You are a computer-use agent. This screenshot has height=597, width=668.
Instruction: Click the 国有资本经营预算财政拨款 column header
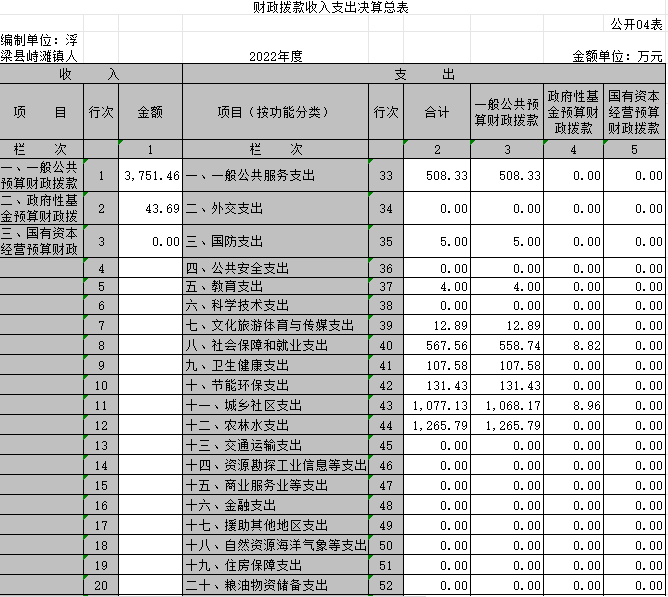point(635,113)
